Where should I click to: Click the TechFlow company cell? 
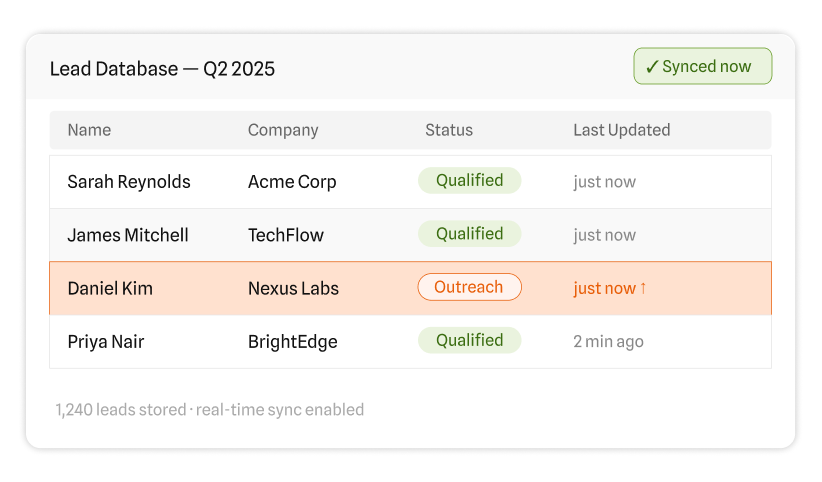pyautogui.click(x=286, y=235)
